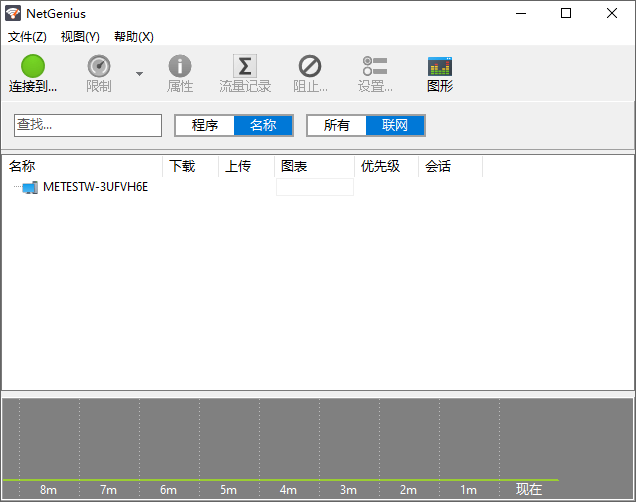The image size is (636, 502).
Task: Toggle the 图形 graph icon
Action: click(440, 67)
